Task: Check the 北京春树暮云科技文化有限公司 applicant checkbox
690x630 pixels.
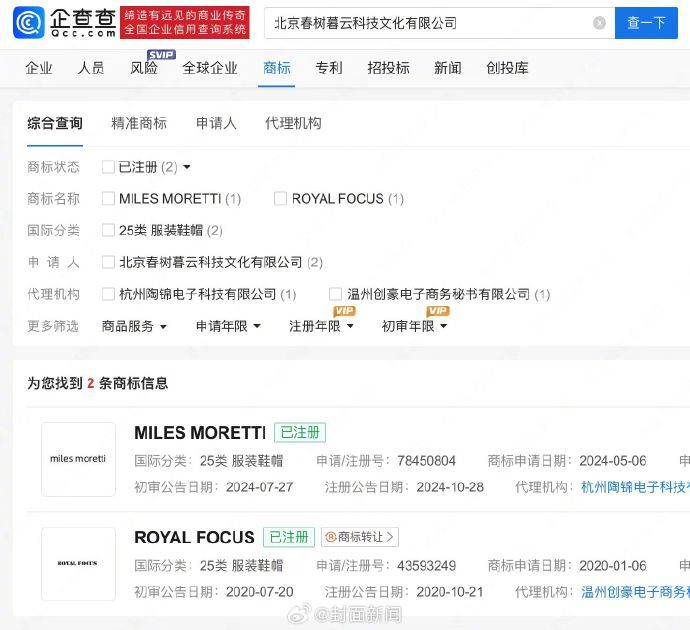Action: [108, 262]
